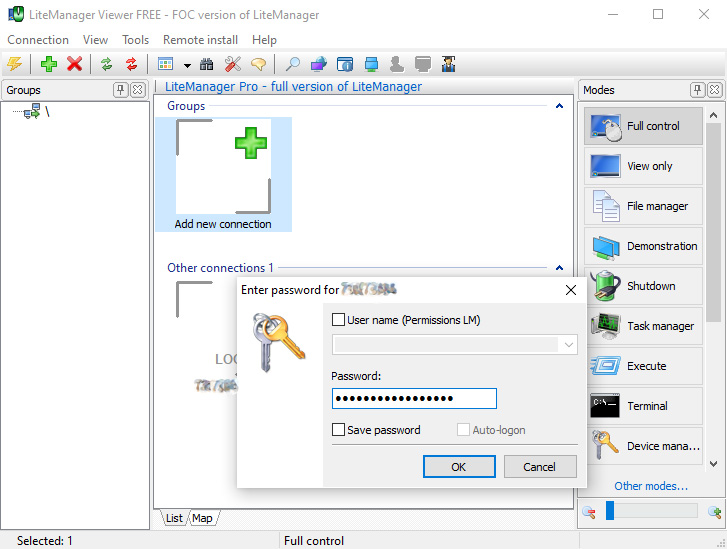Select Execute mode
Image resolution: width=727 pixels, height=549 pixels.
pyautogui.click(x=644, y=365)
